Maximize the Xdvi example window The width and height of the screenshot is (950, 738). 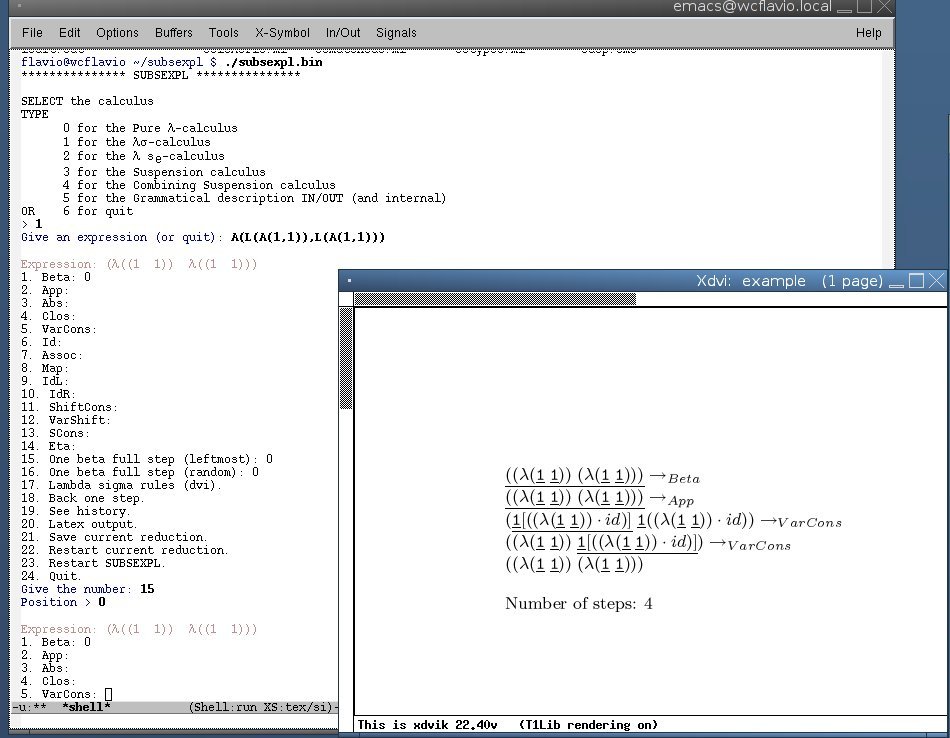[x=914, y=281]
